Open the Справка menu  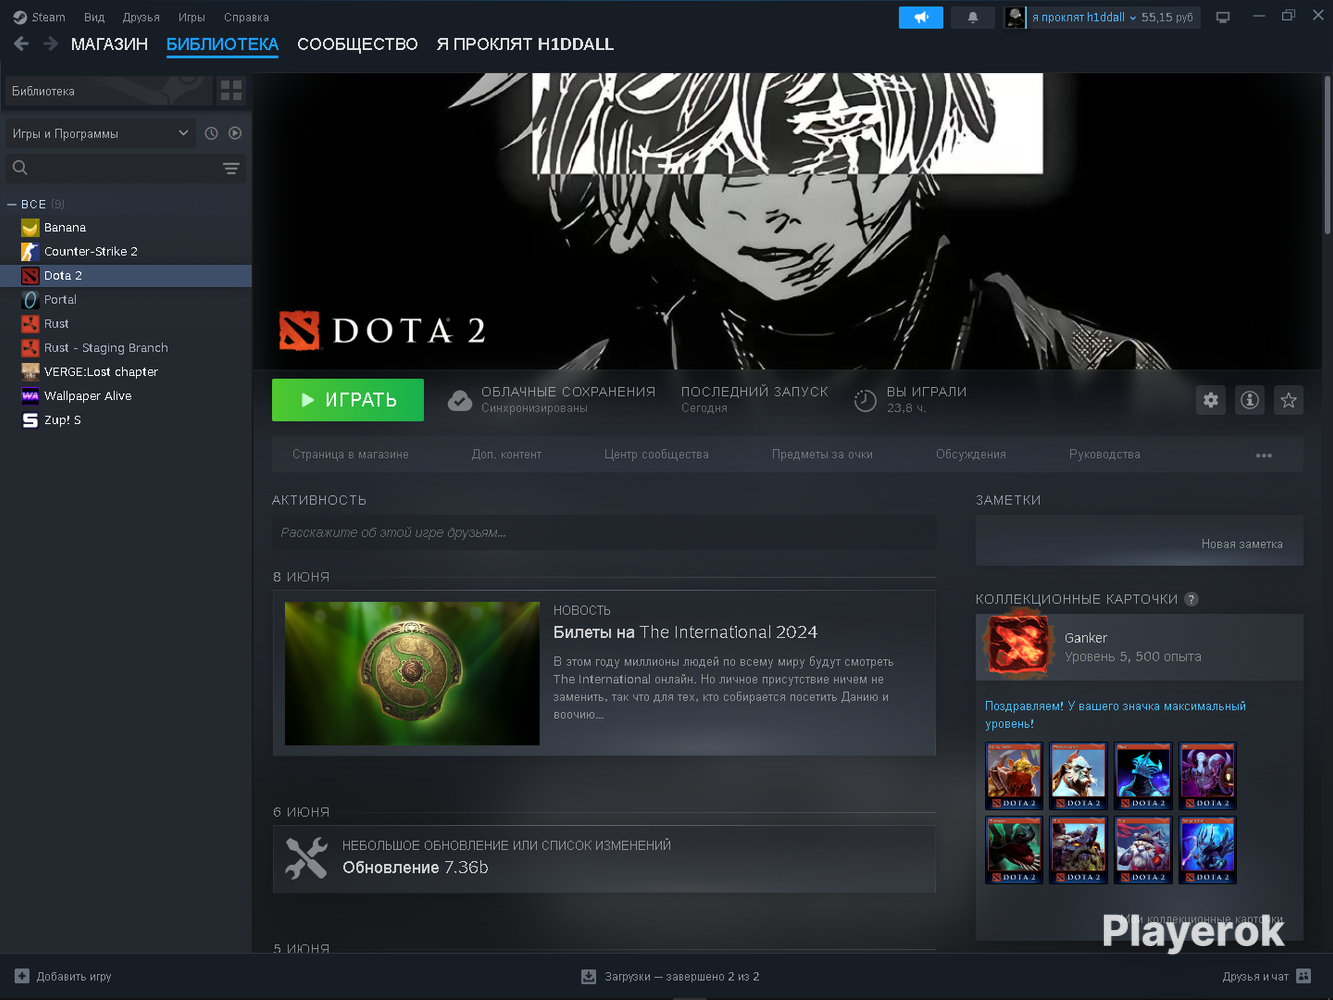(246, 17)
